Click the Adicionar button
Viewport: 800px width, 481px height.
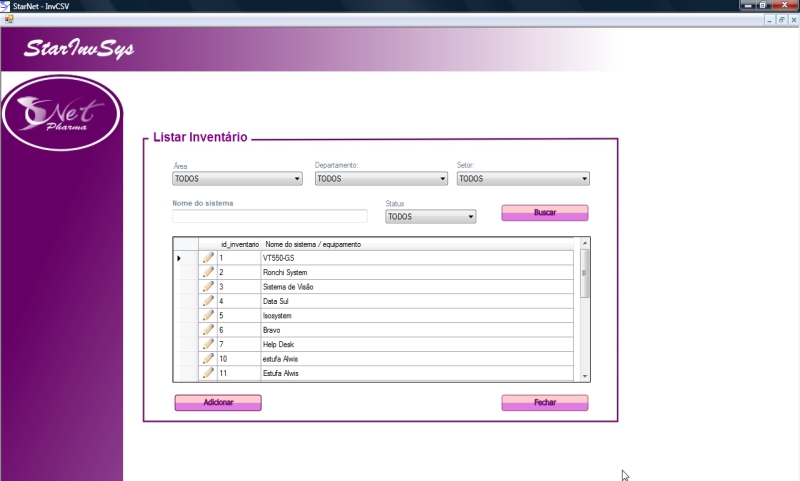tap(218, 403)
